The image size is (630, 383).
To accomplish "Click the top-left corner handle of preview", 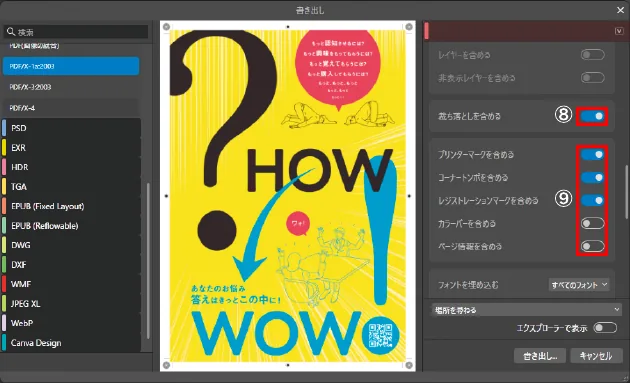I will [166, 27].
